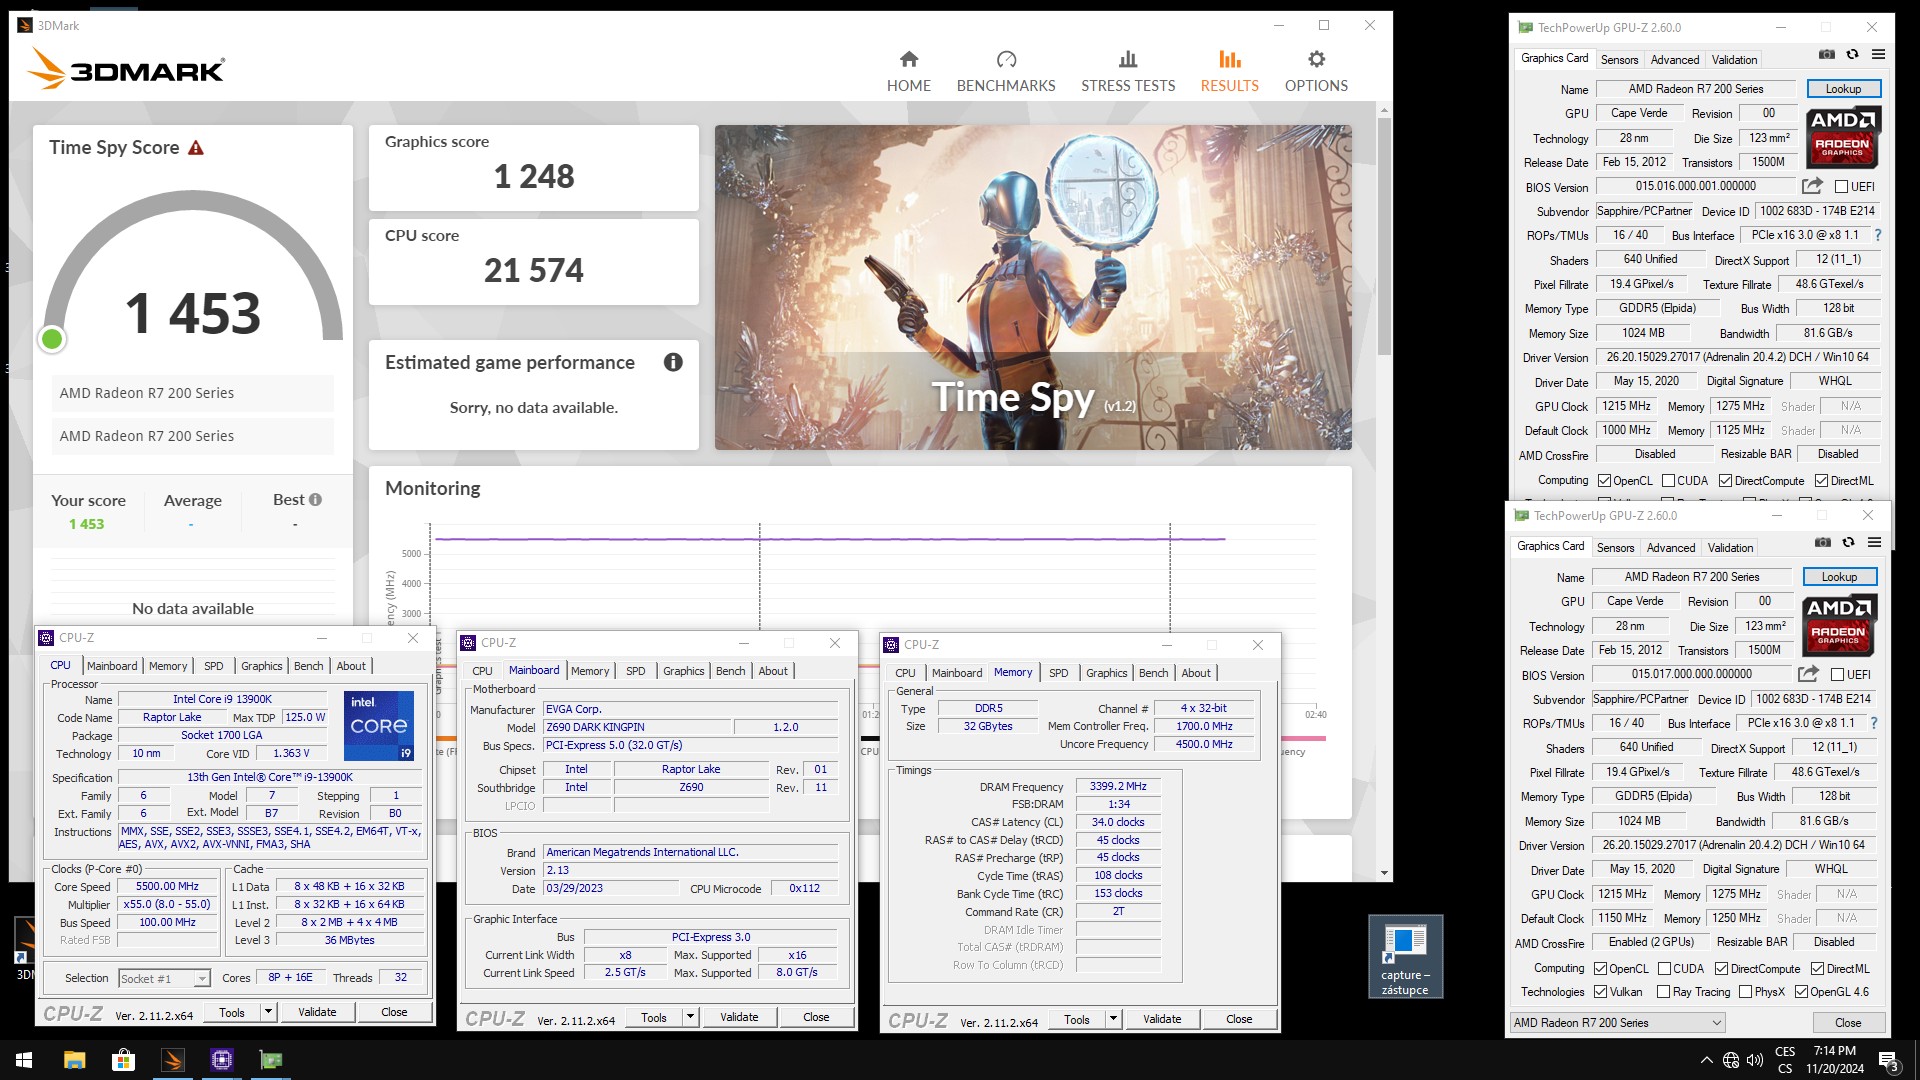
Task: Toggle UEFI checkbox in lower GPU-Z
Action: [x=1837, y=675]
